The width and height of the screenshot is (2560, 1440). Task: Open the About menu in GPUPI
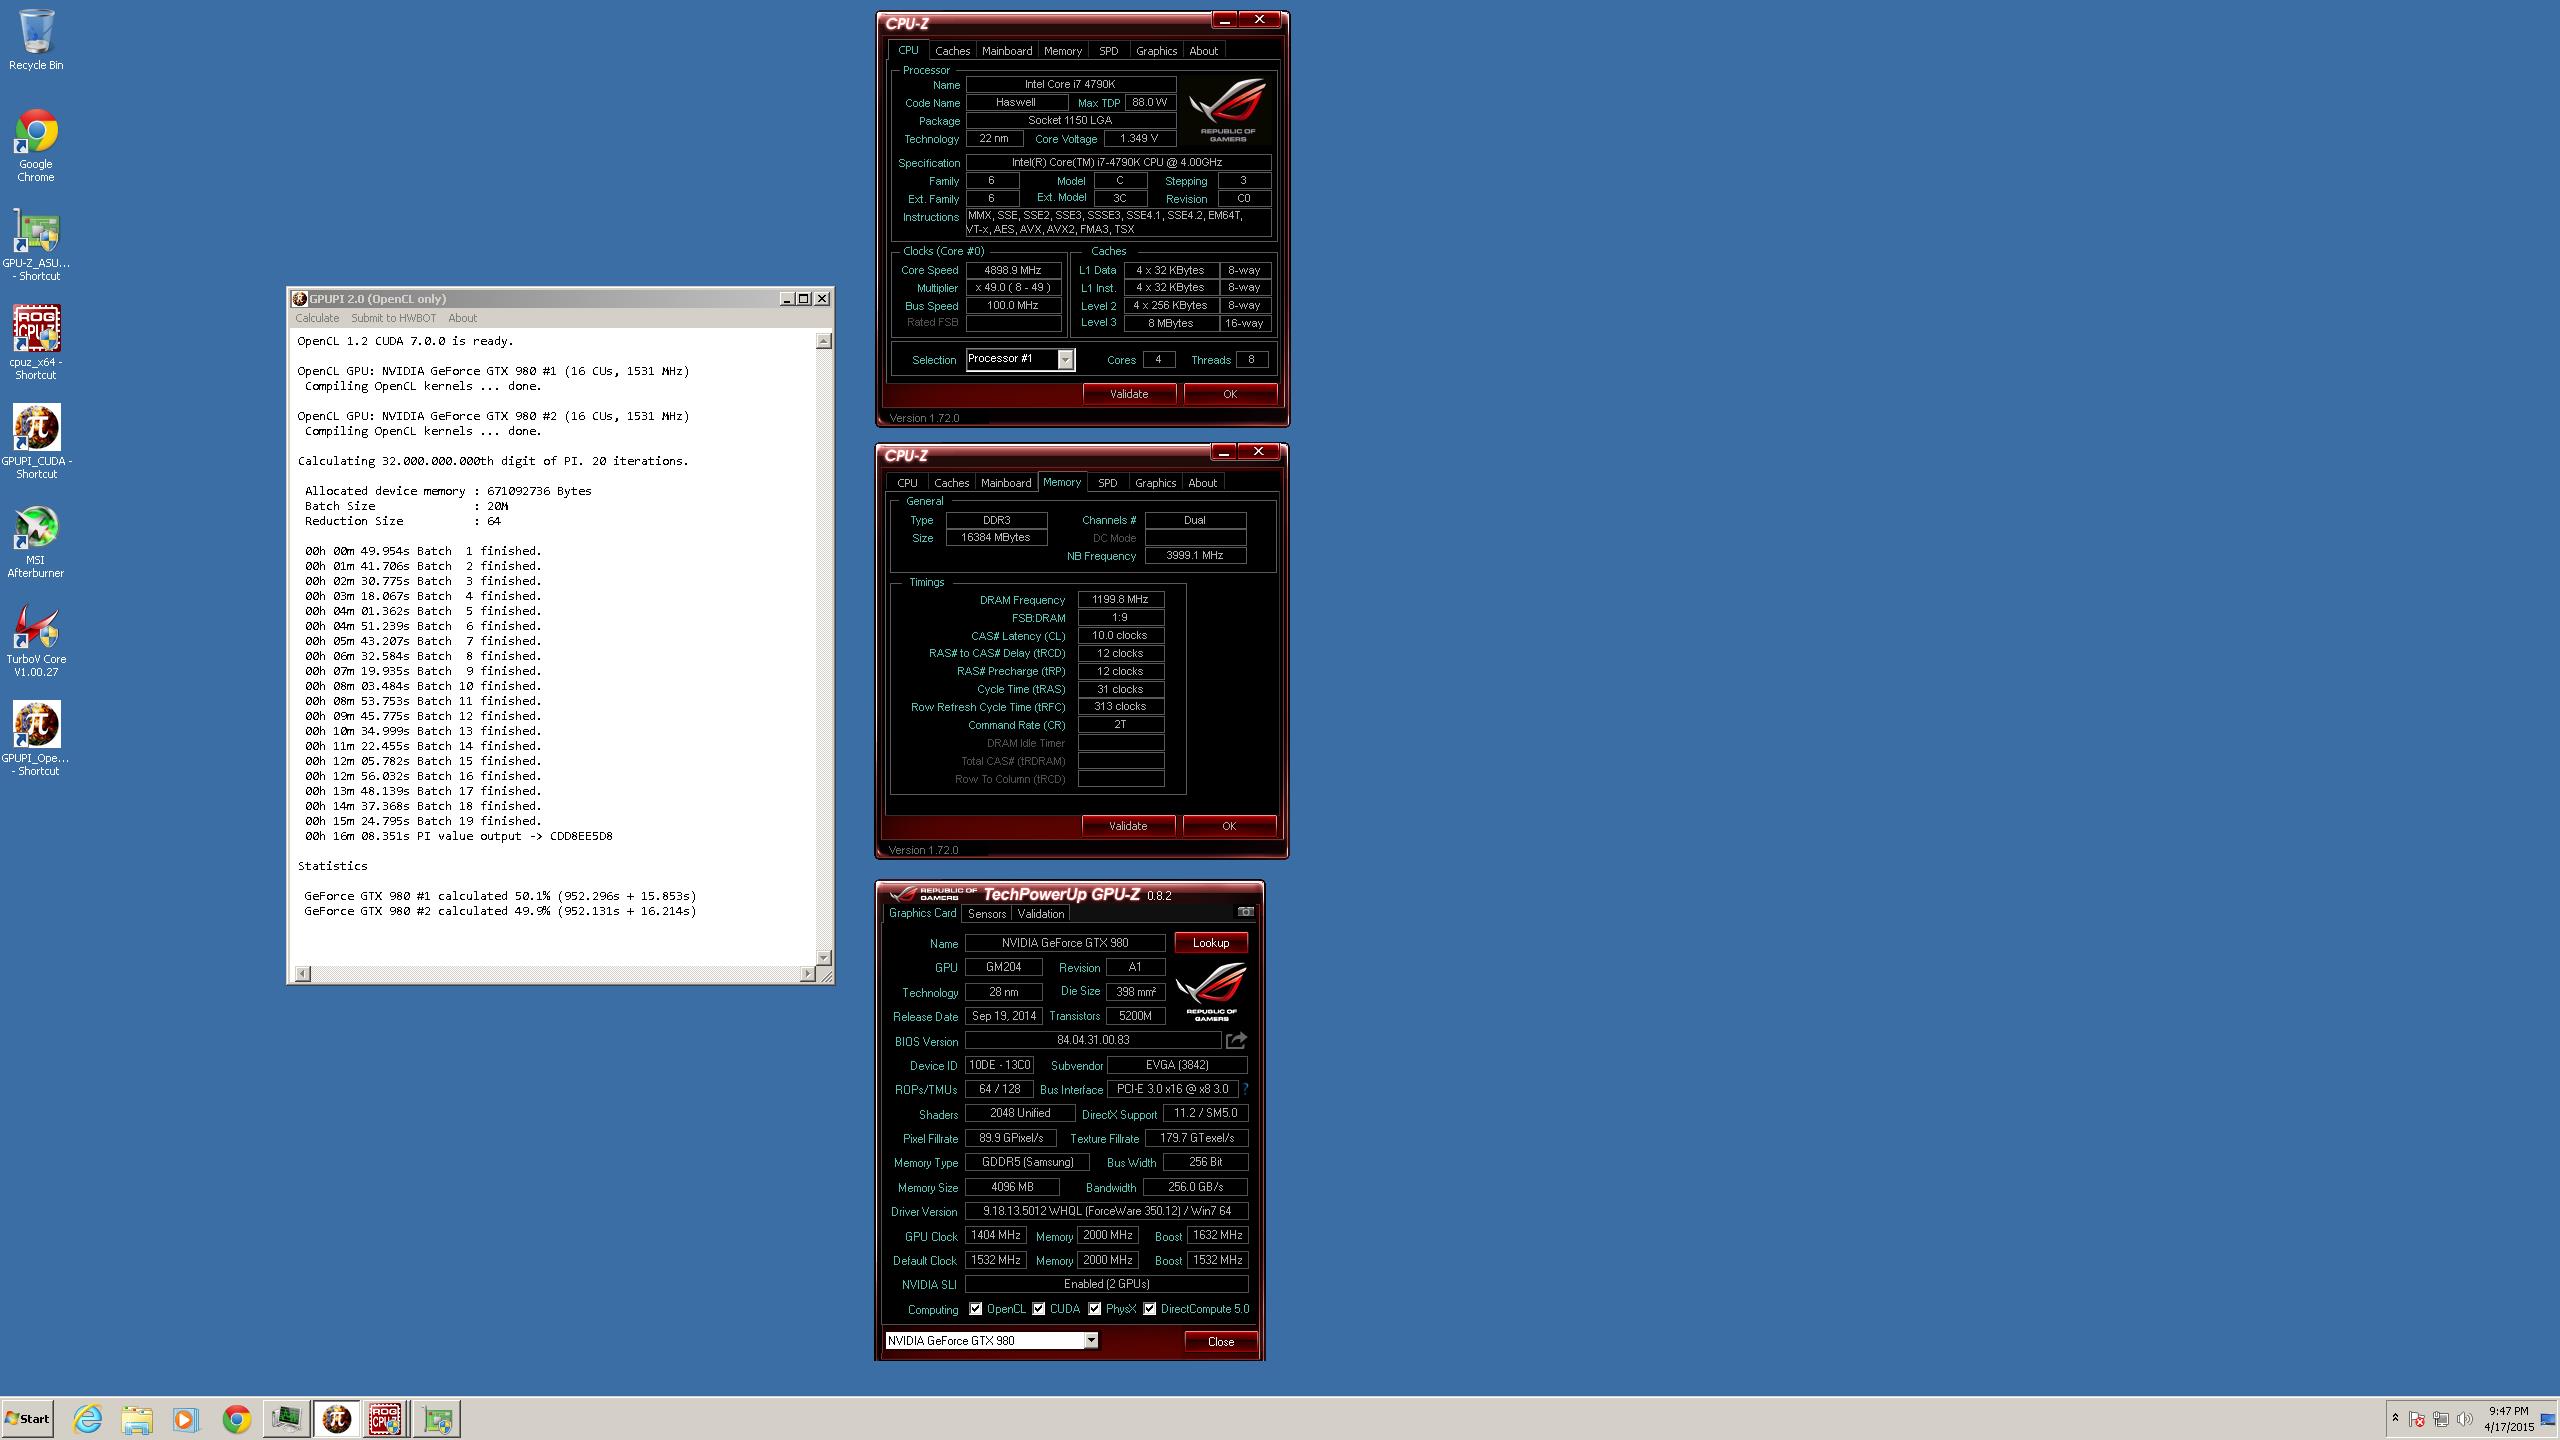pyautogui.click(x=462, y=318)
